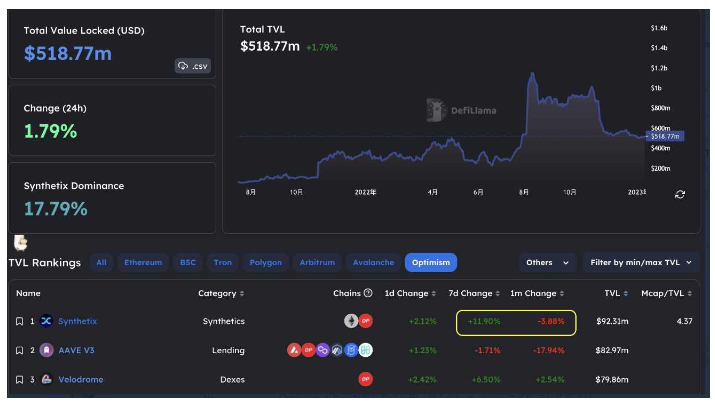
Task: Click the refresh icon under the TVL chart
Action: pos(680,195)
